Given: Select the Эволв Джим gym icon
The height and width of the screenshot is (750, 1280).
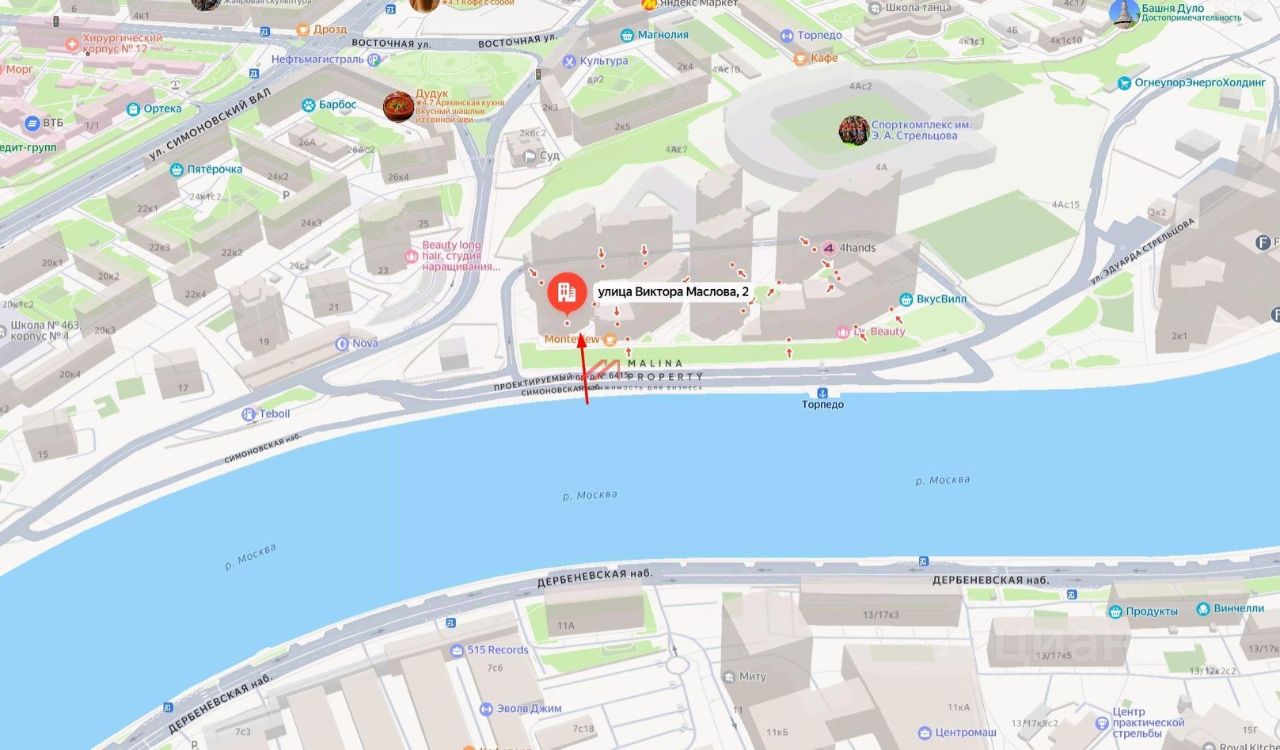Looking at the screenshot, I should (x=487, y=708).
